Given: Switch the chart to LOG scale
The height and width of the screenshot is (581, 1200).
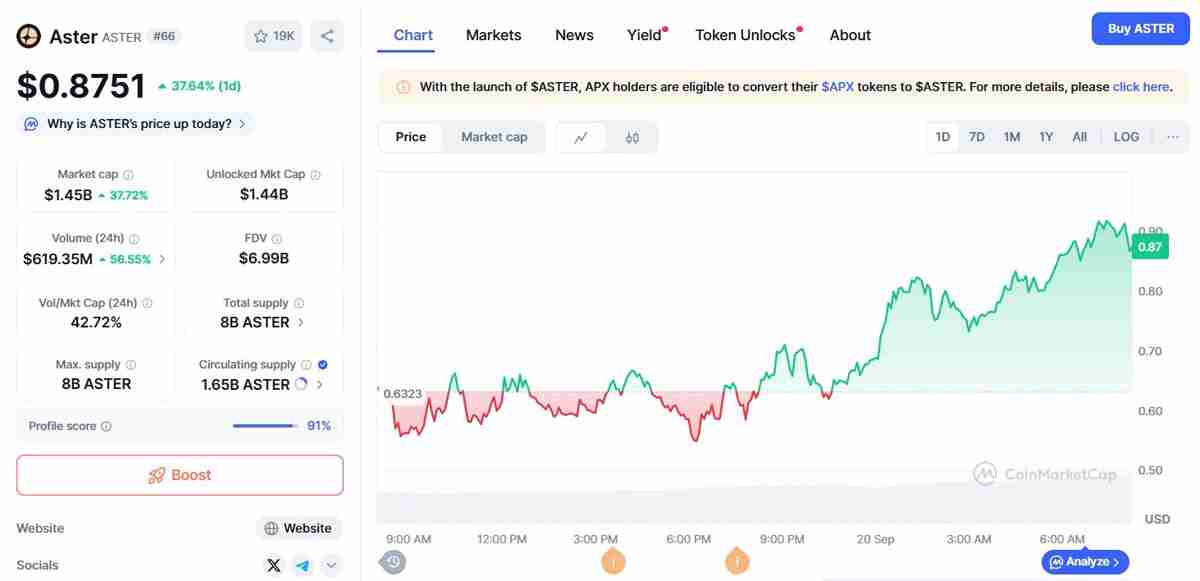Looking at the screenshot, I should [x=1126, y=136].
